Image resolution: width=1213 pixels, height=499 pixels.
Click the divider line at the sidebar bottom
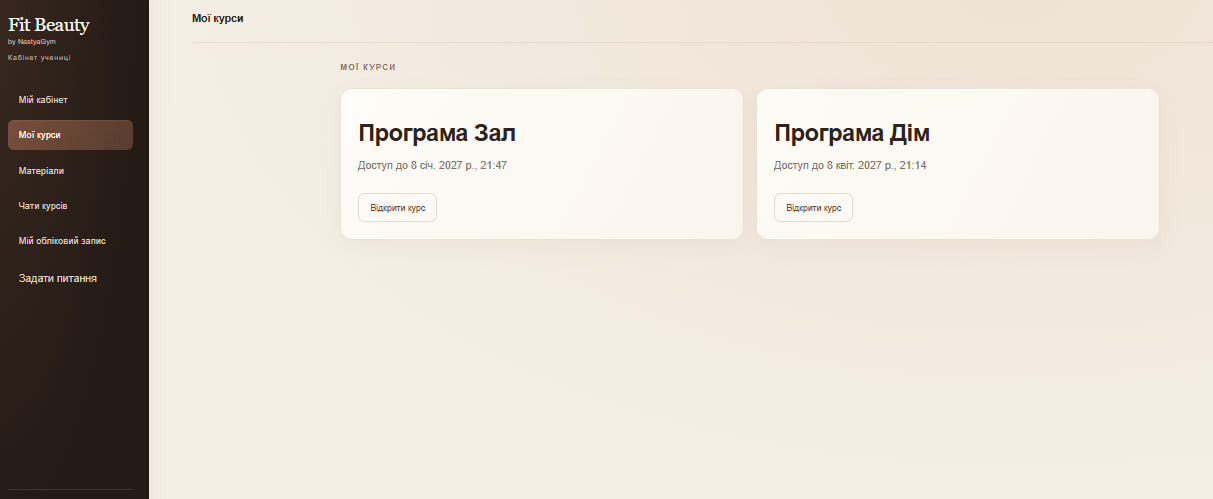70,489
